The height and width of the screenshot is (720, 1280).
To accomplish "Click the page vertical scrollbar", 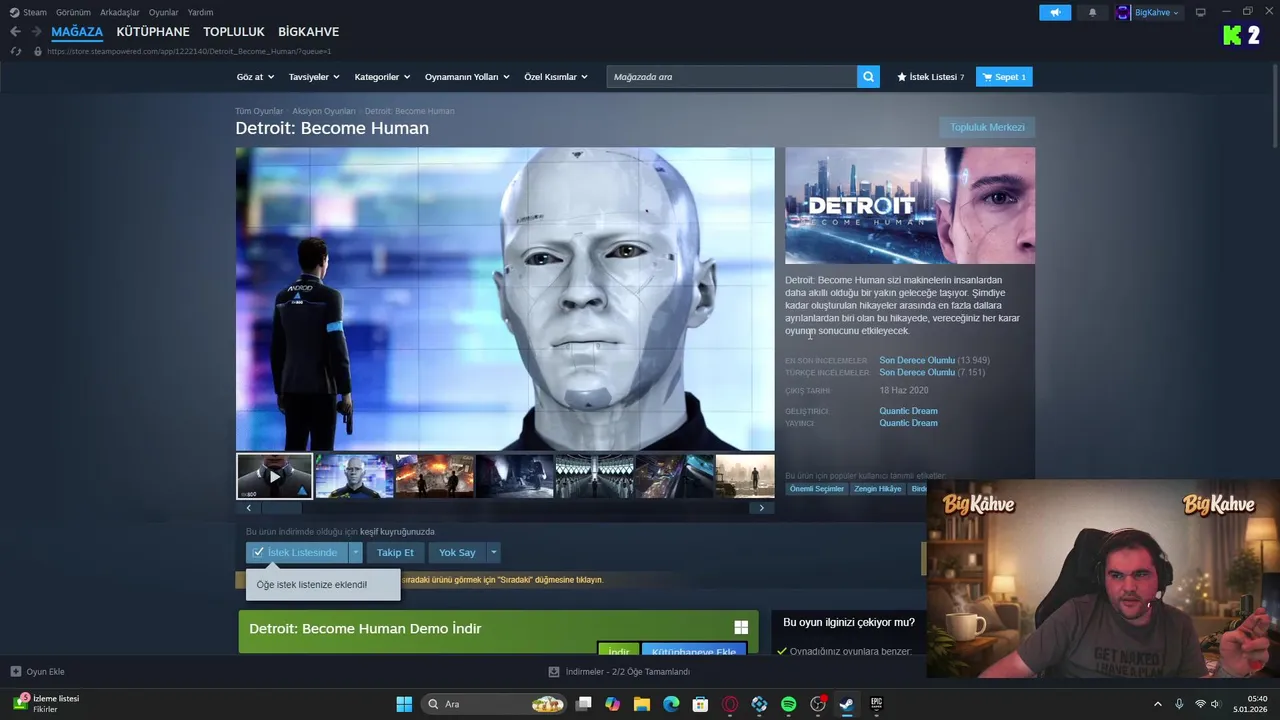I will (1275, 108).
